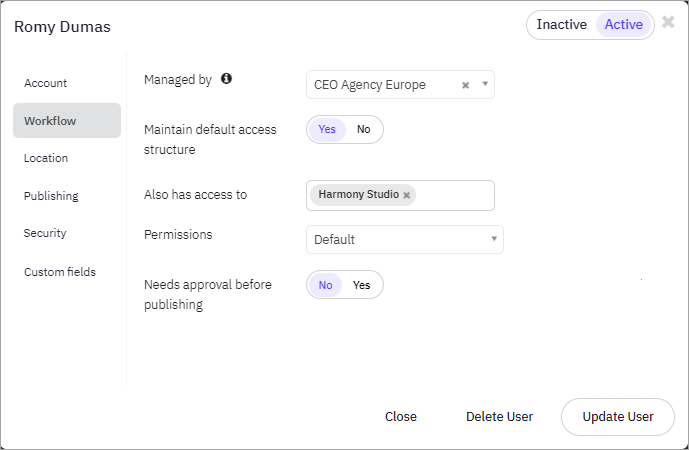Open the Managed by dropdown arrow
The height and width of the screenshot is (450, 689).
tap(485, 84)
